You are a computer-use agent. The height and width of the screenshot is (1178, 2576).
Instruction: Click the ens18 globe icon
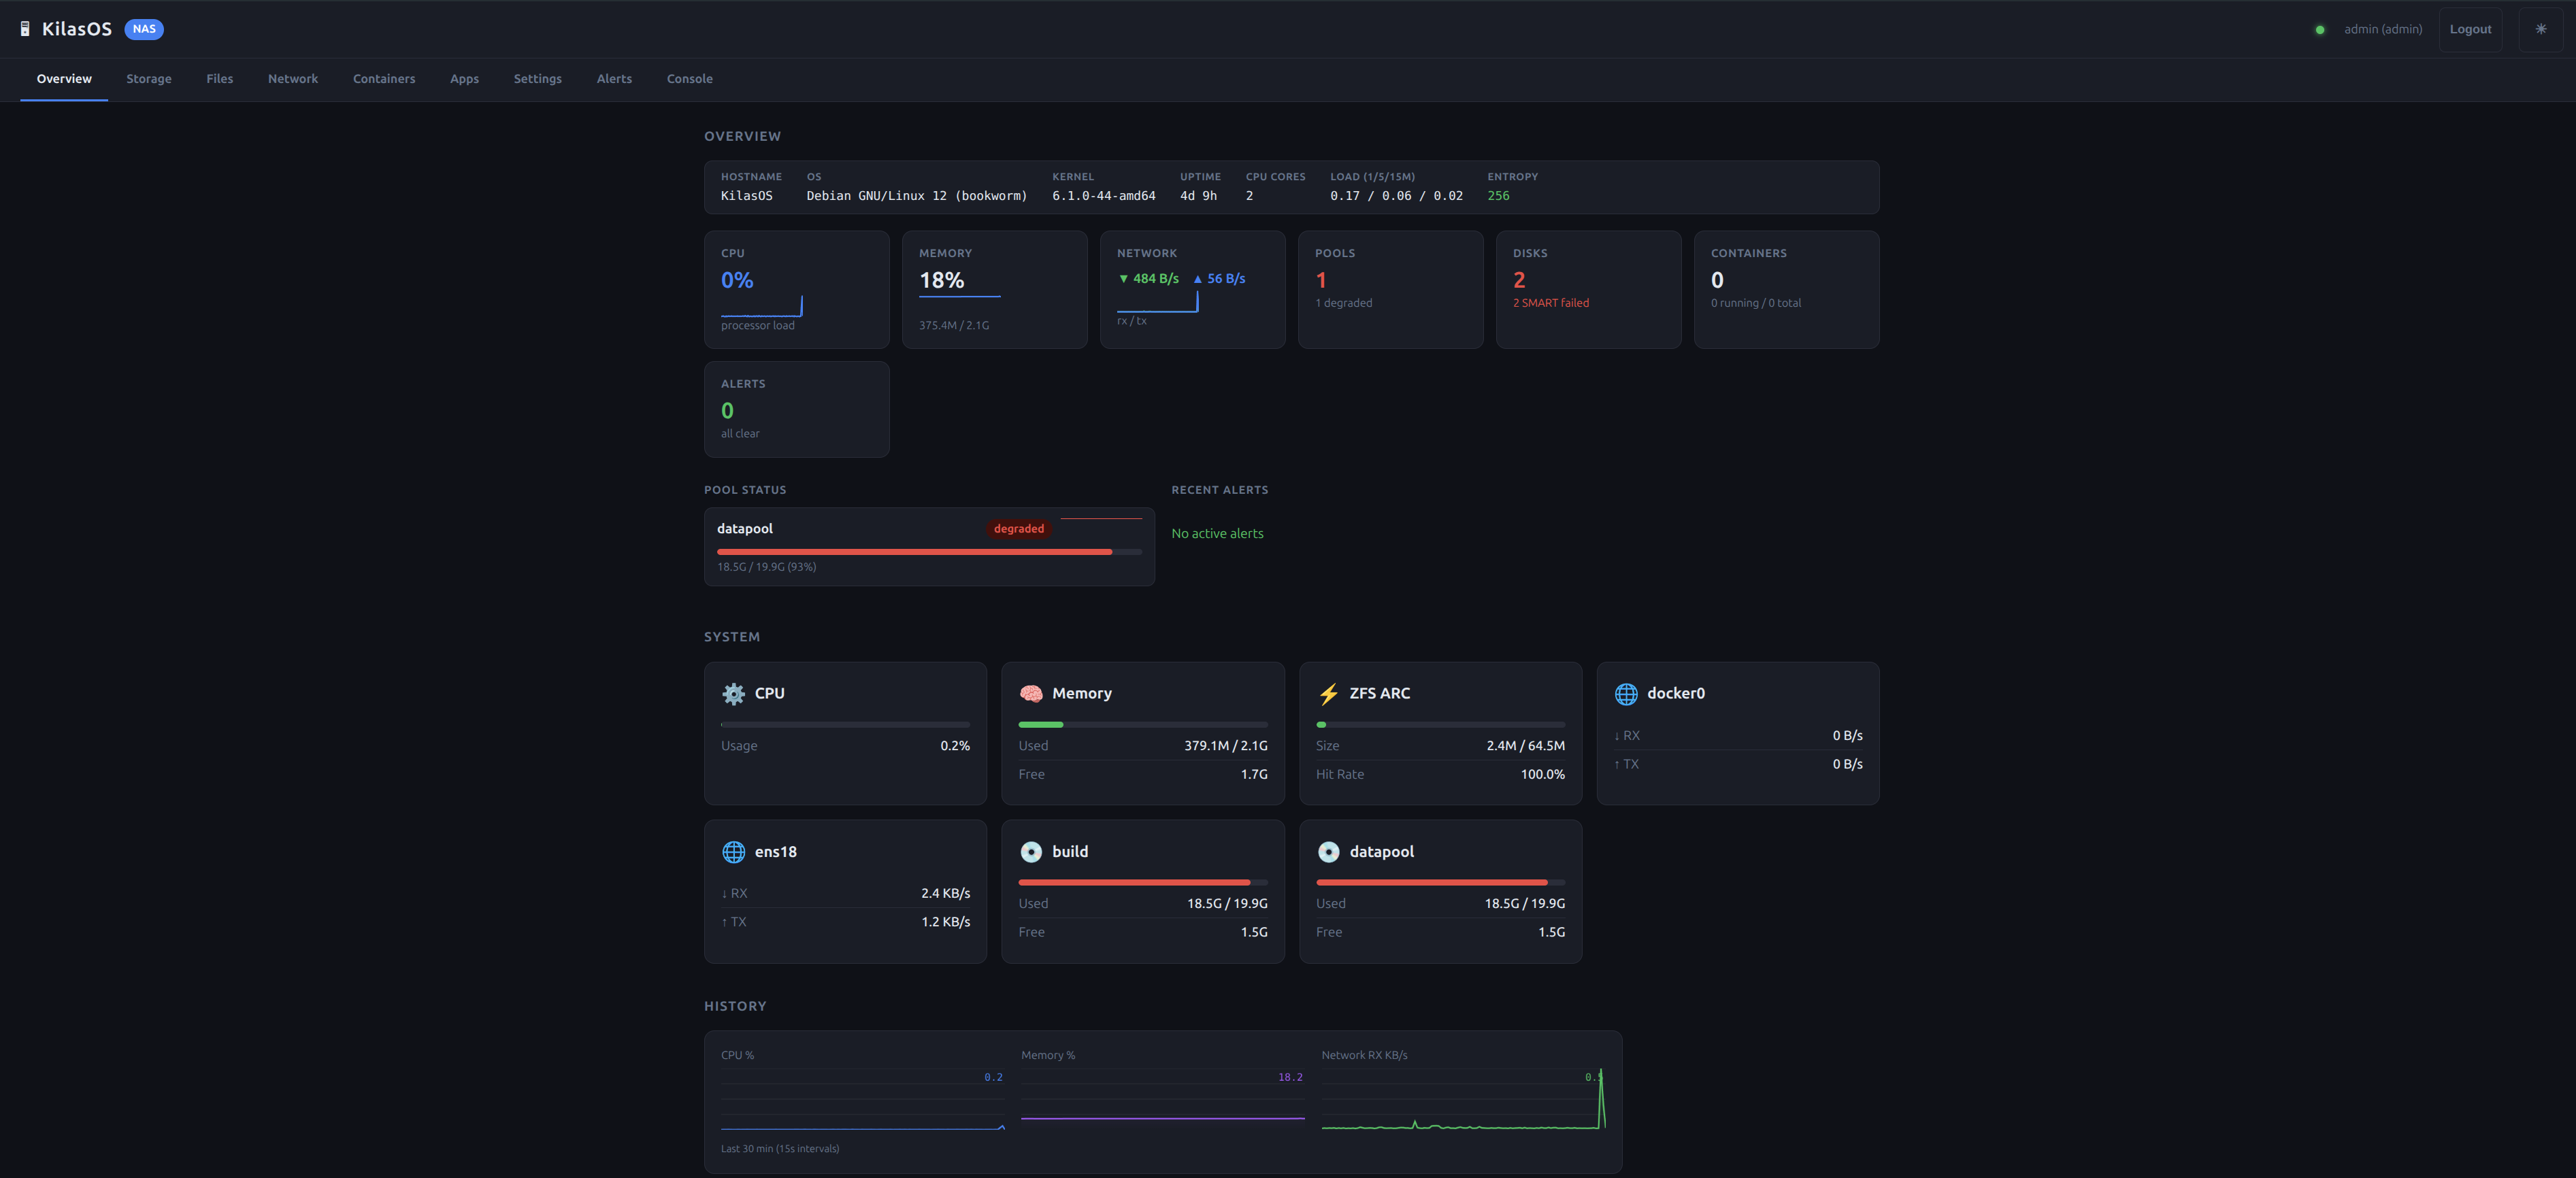pos(733,852)
